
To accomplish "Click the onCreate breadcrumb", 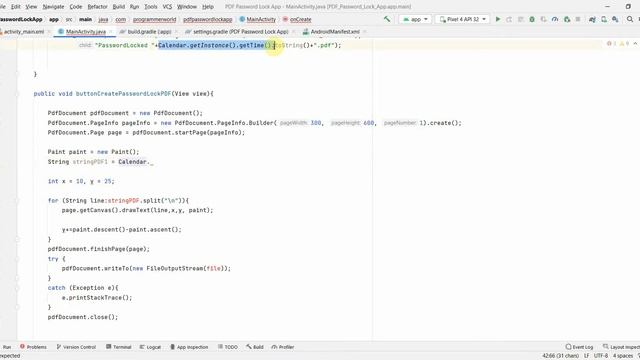I will coord(297,19).
